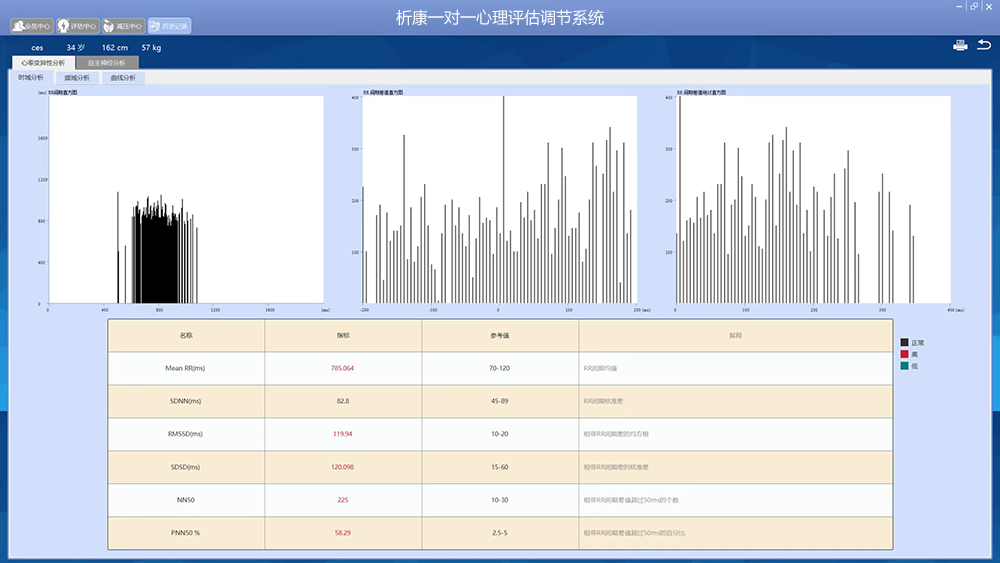Click the black 正常 legend swatch

[x=905, y=342]
